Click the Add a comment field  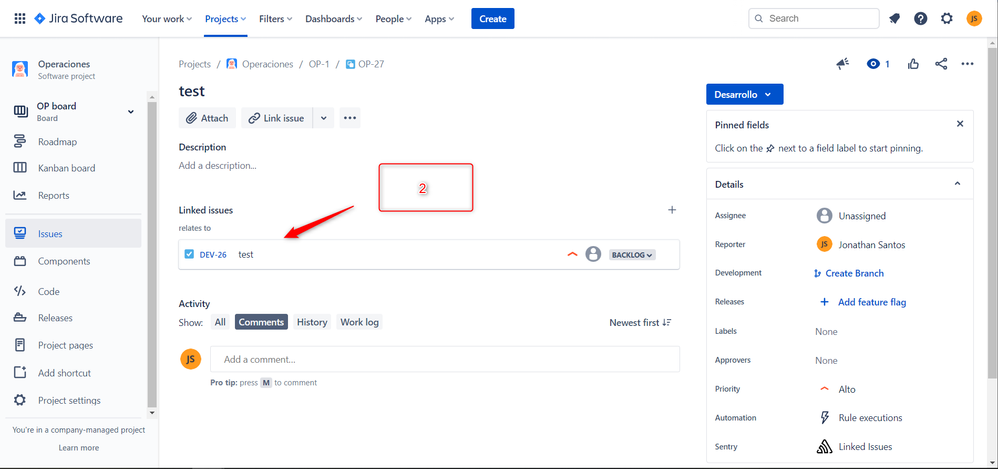pos(445,359)
